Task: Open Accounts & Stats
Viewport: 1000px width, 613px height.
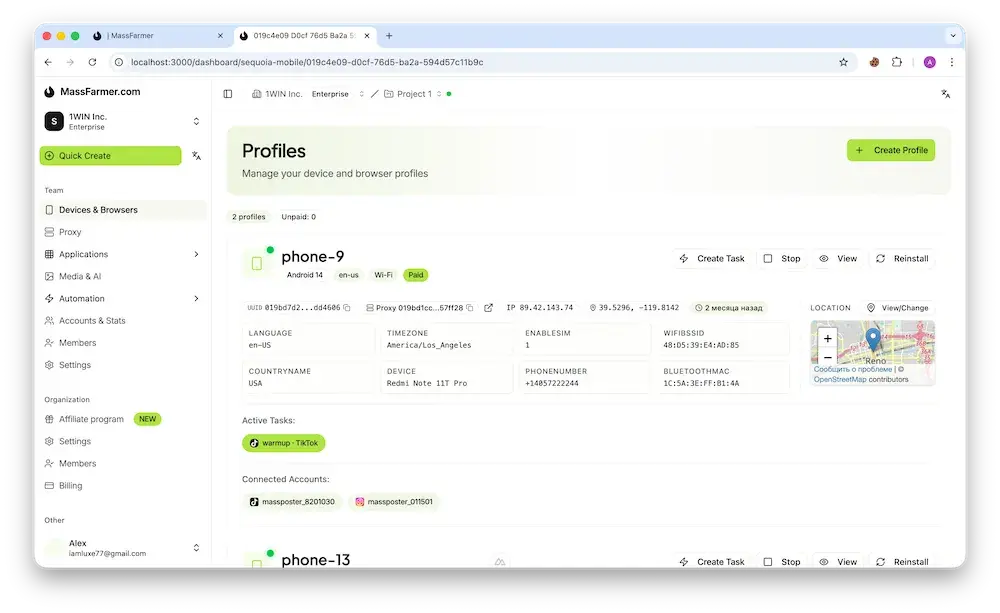Action: point(123,321)
